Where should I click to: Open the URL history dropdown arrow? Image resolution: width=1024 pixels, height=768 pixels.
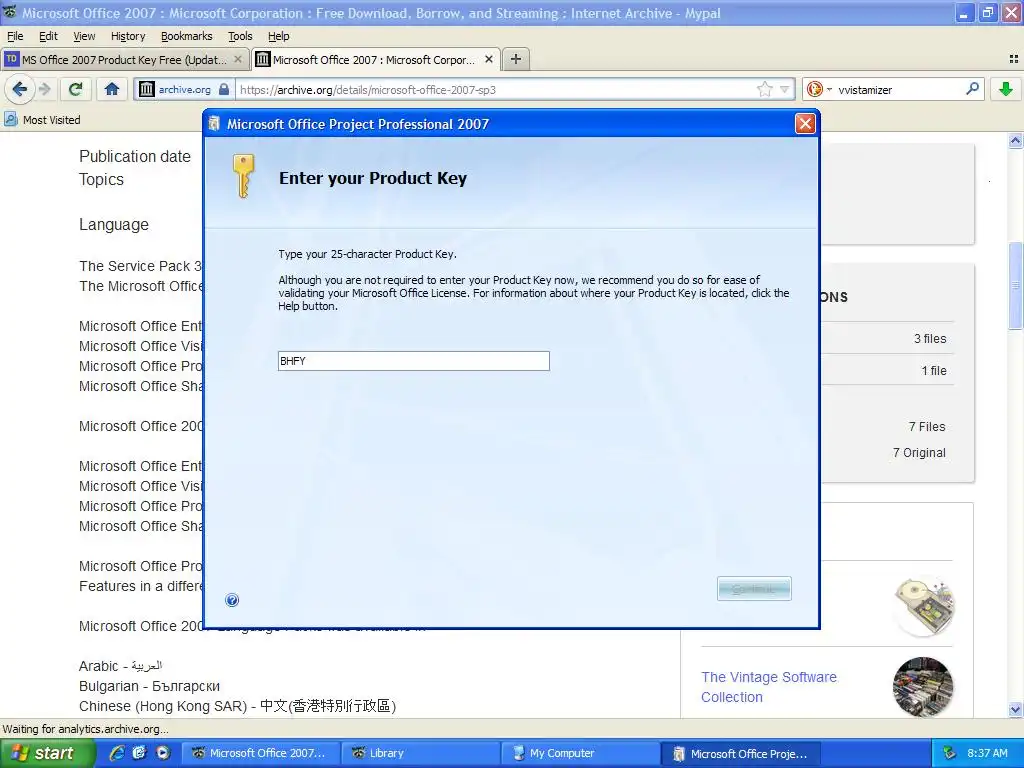784,89
